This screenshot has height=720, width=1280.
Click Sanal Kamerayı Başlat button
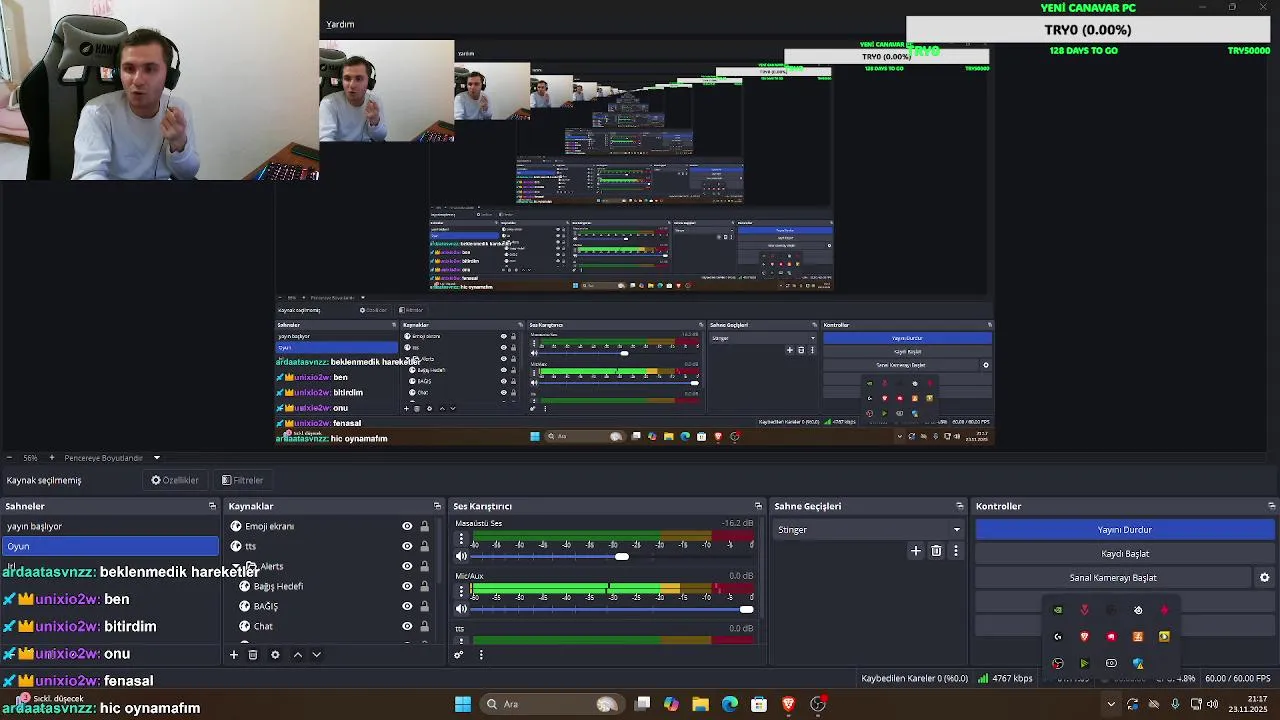[x=1113, y=578]
